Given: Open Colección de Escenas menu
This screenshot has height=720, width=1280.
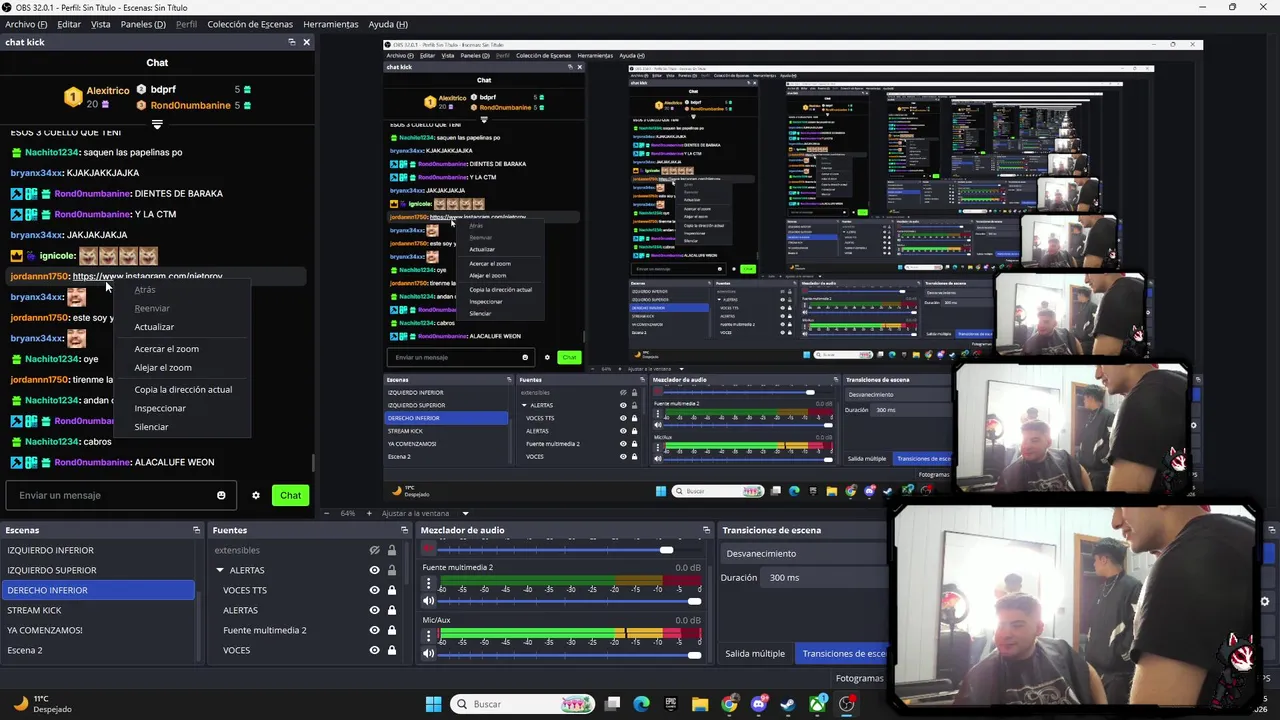Looking at the screenshot, I should 250,24.
